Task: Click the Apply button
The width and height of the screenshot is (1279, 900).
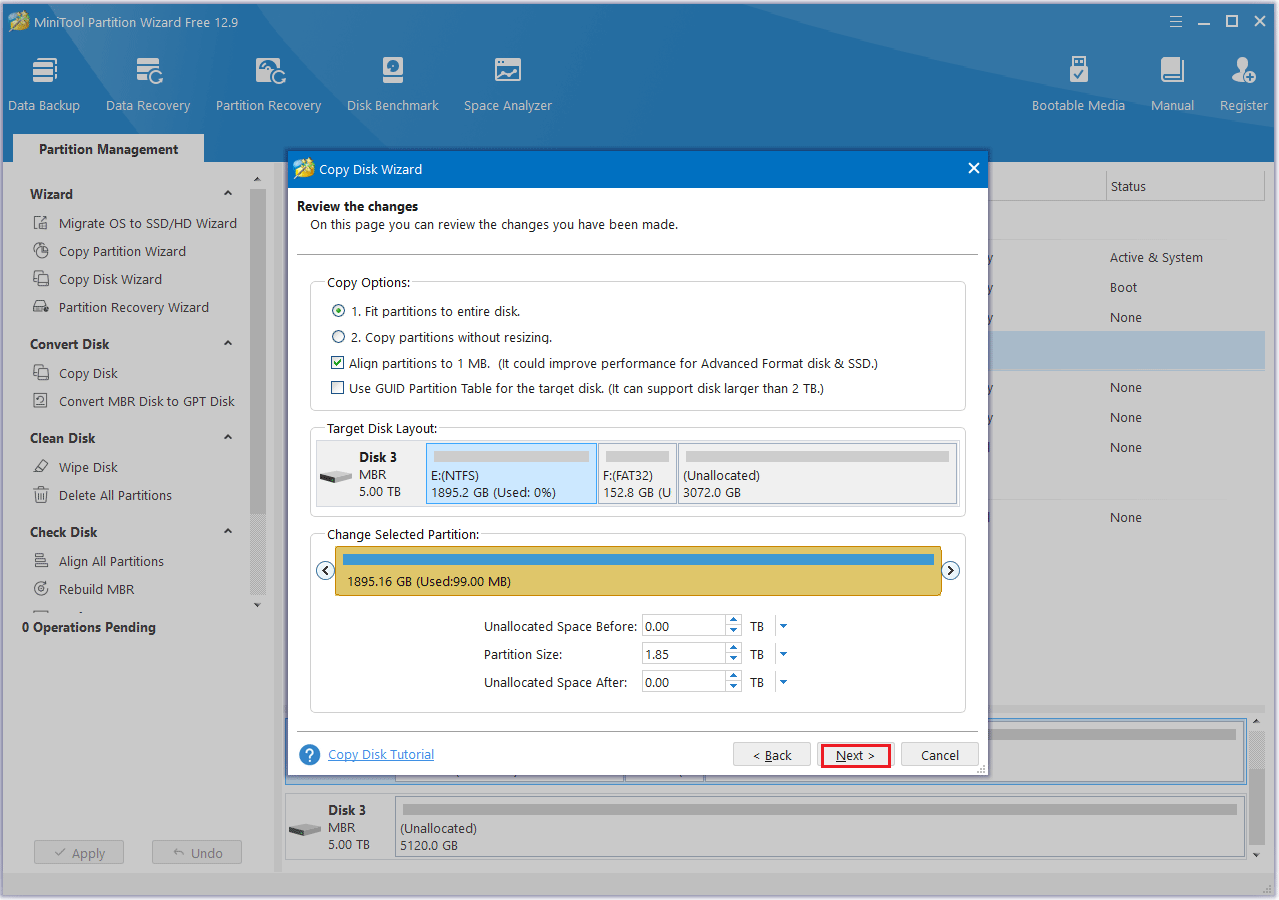Action: [78, 853]
